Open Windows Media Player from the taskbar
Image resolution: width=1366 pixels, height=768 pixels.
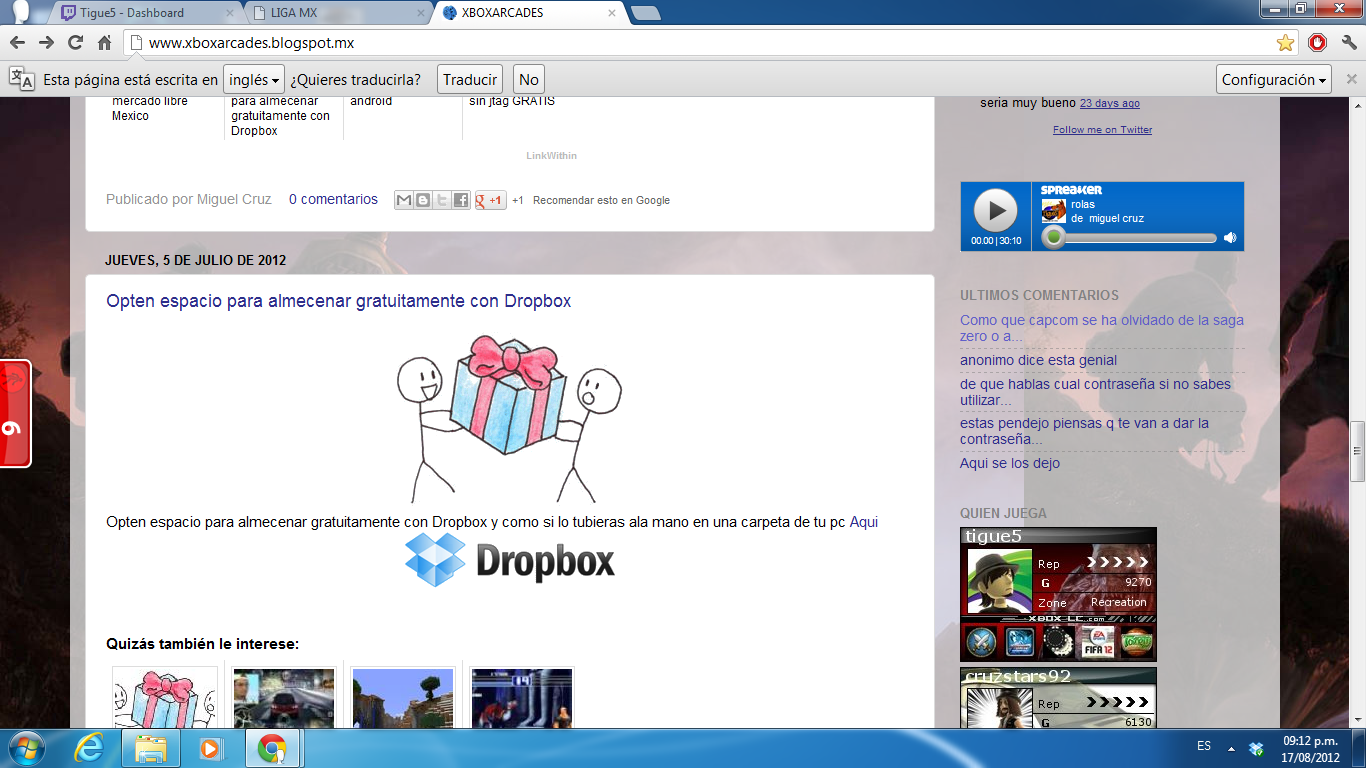(210, 748)
